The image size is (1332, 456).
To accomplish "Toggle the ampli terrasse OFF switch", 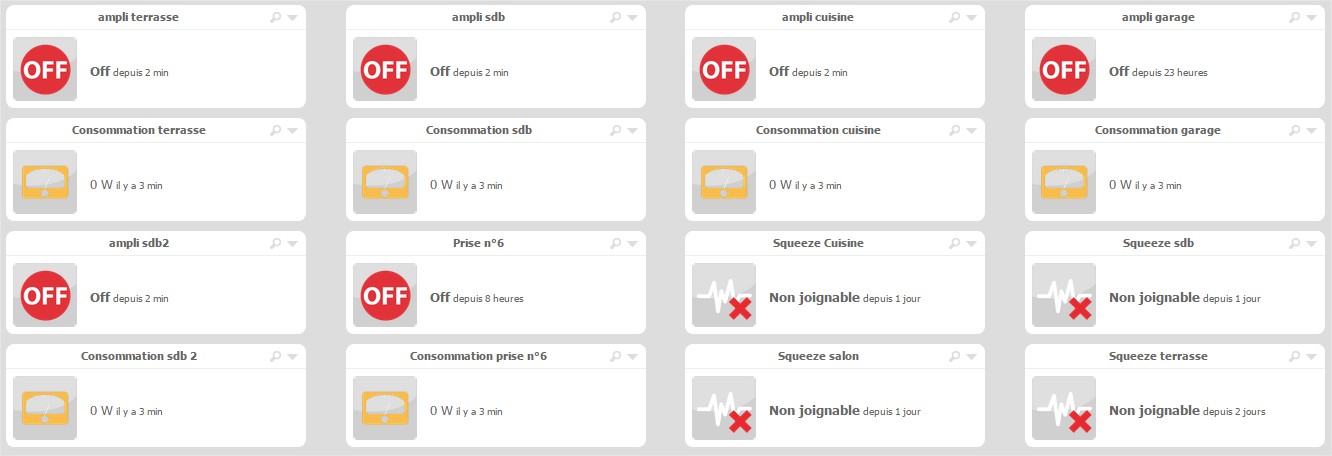I will (x=45, y=69).
